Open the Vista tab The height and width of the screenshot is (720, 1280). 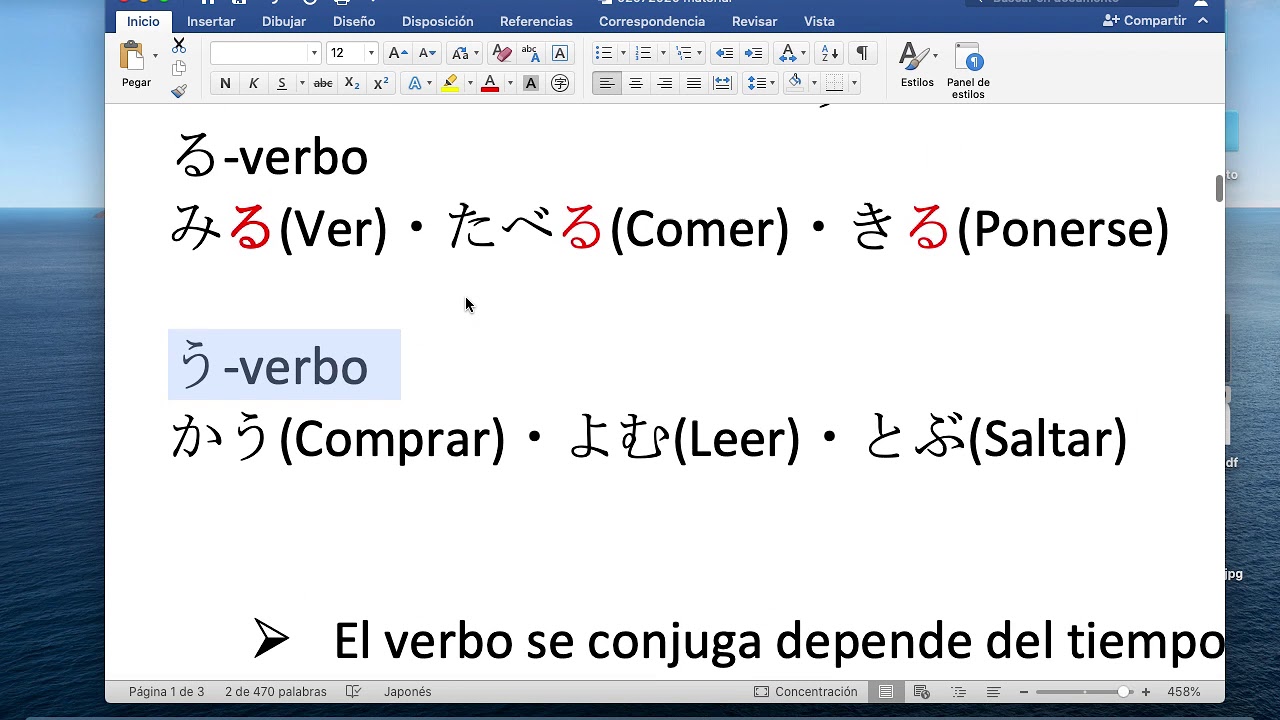tap(819, 21)
